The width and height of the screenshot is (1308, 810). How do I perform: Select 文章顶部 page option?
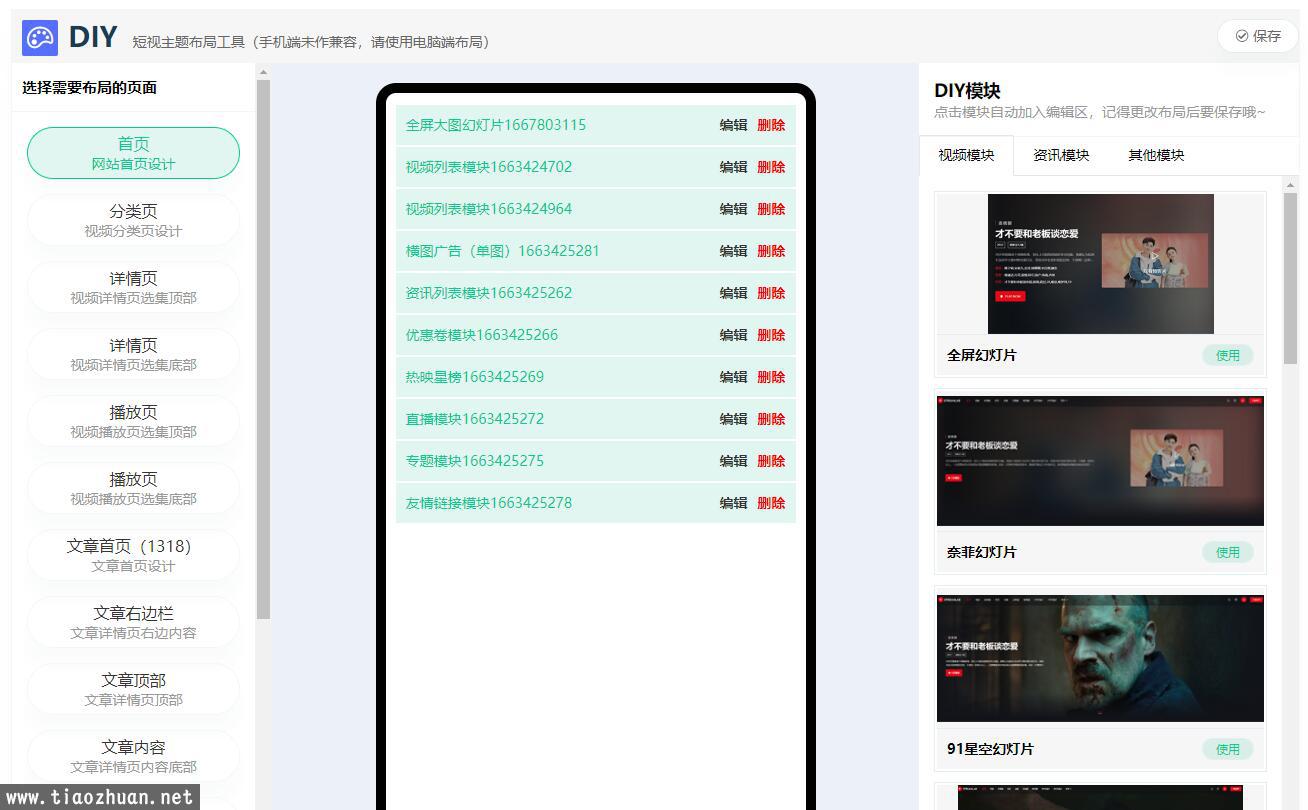click(133, 689)
